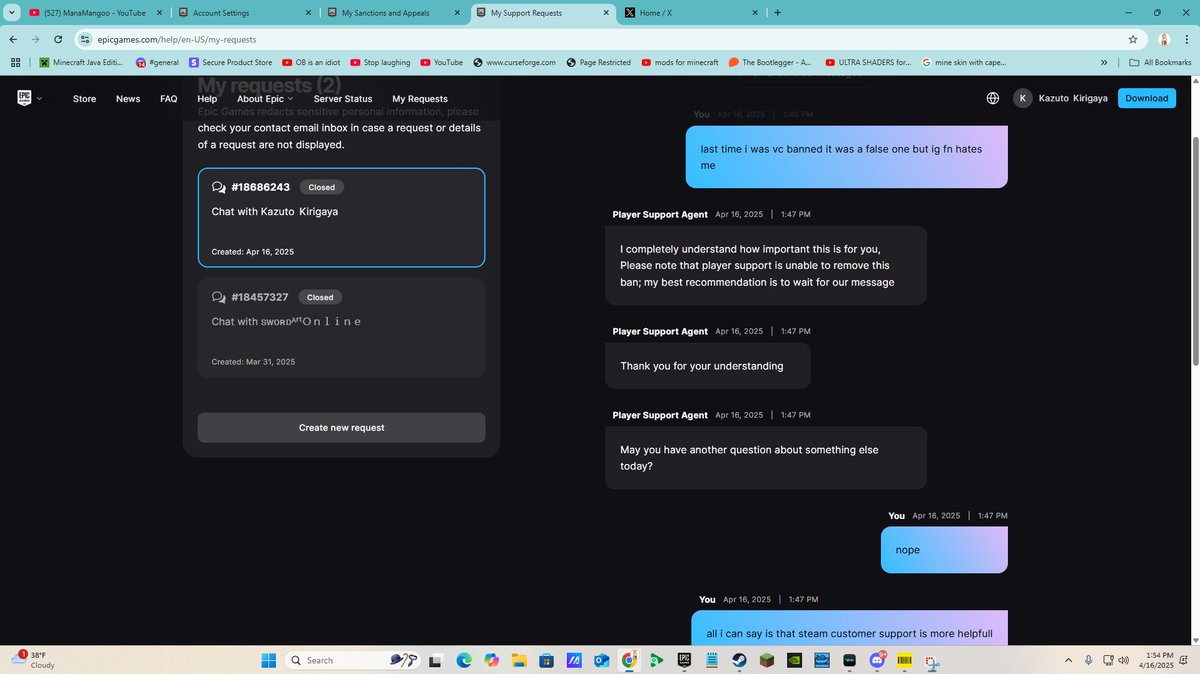Open the Stop laughing bookmark
The width and height of the screenshot is (1200, 674).
click(x=380, y=62)
